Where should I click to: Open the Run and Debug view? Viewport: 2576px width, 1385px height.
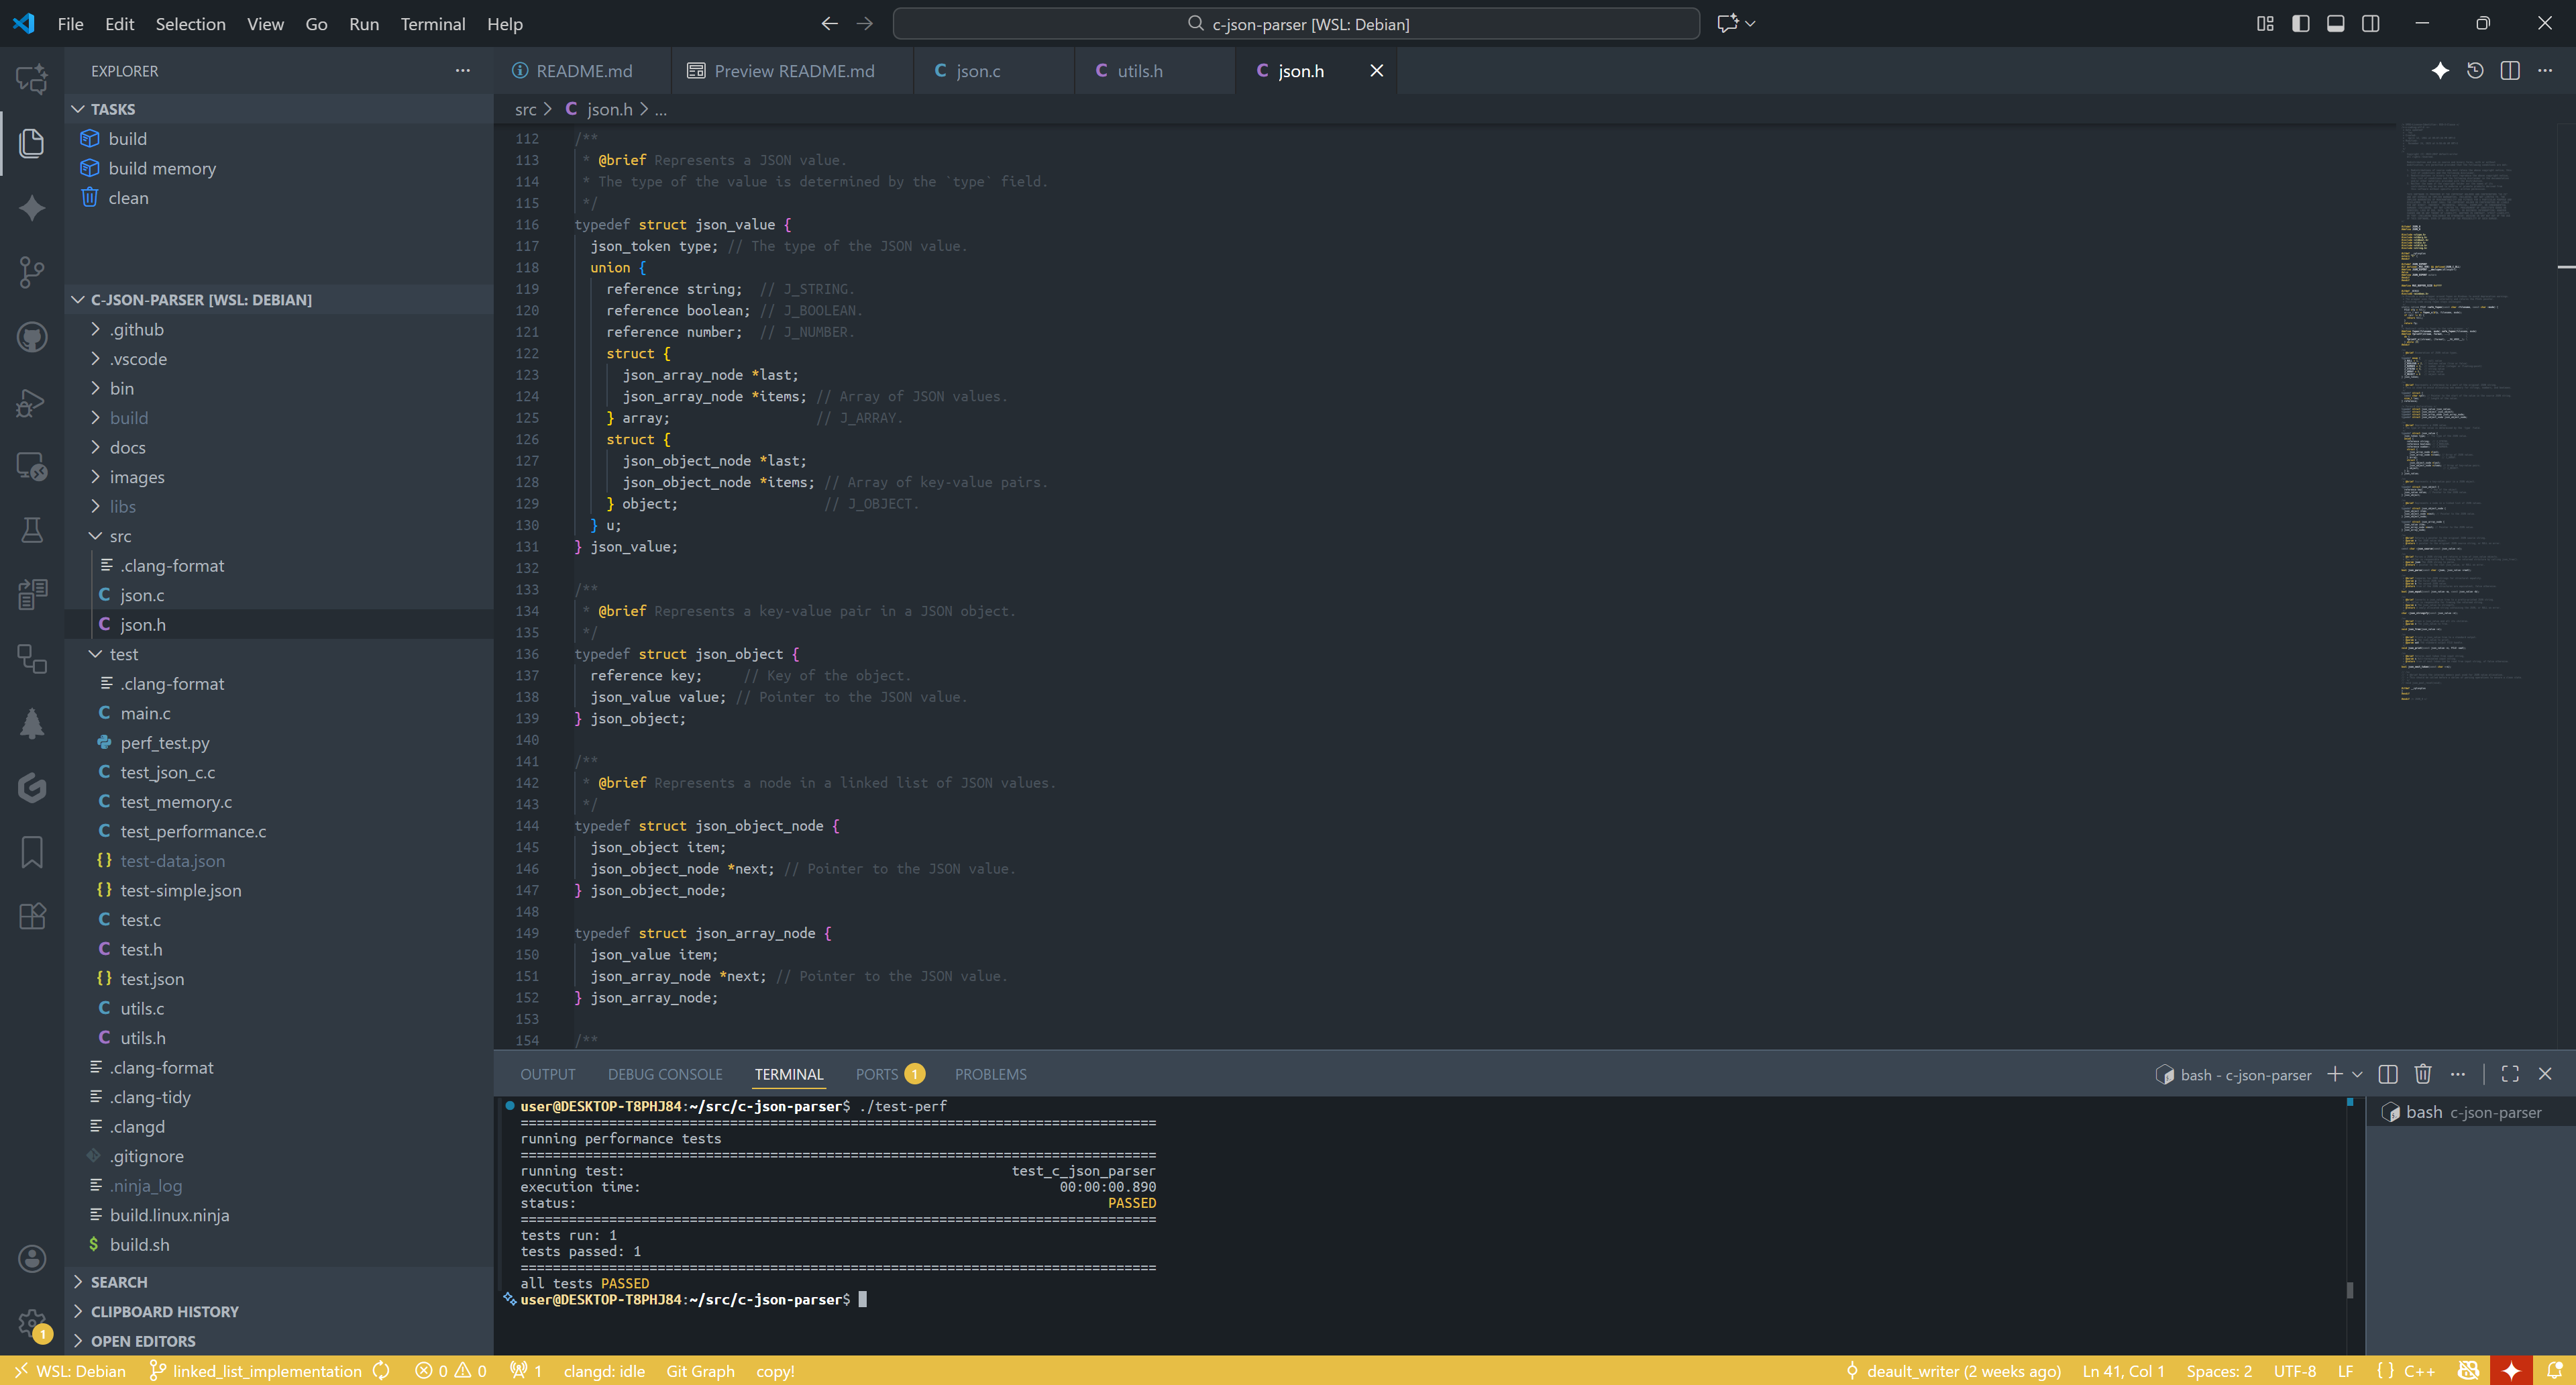click(x=32, y=402)
